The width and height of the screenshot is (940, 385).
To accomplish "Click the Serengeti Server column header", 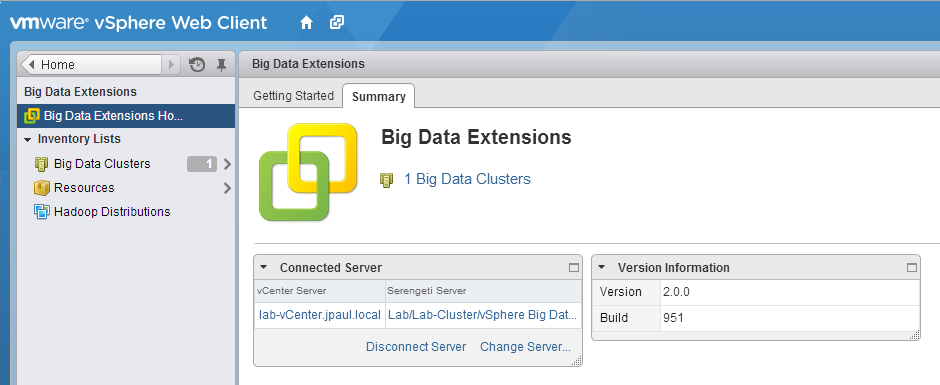I will [x=483, y=291].
